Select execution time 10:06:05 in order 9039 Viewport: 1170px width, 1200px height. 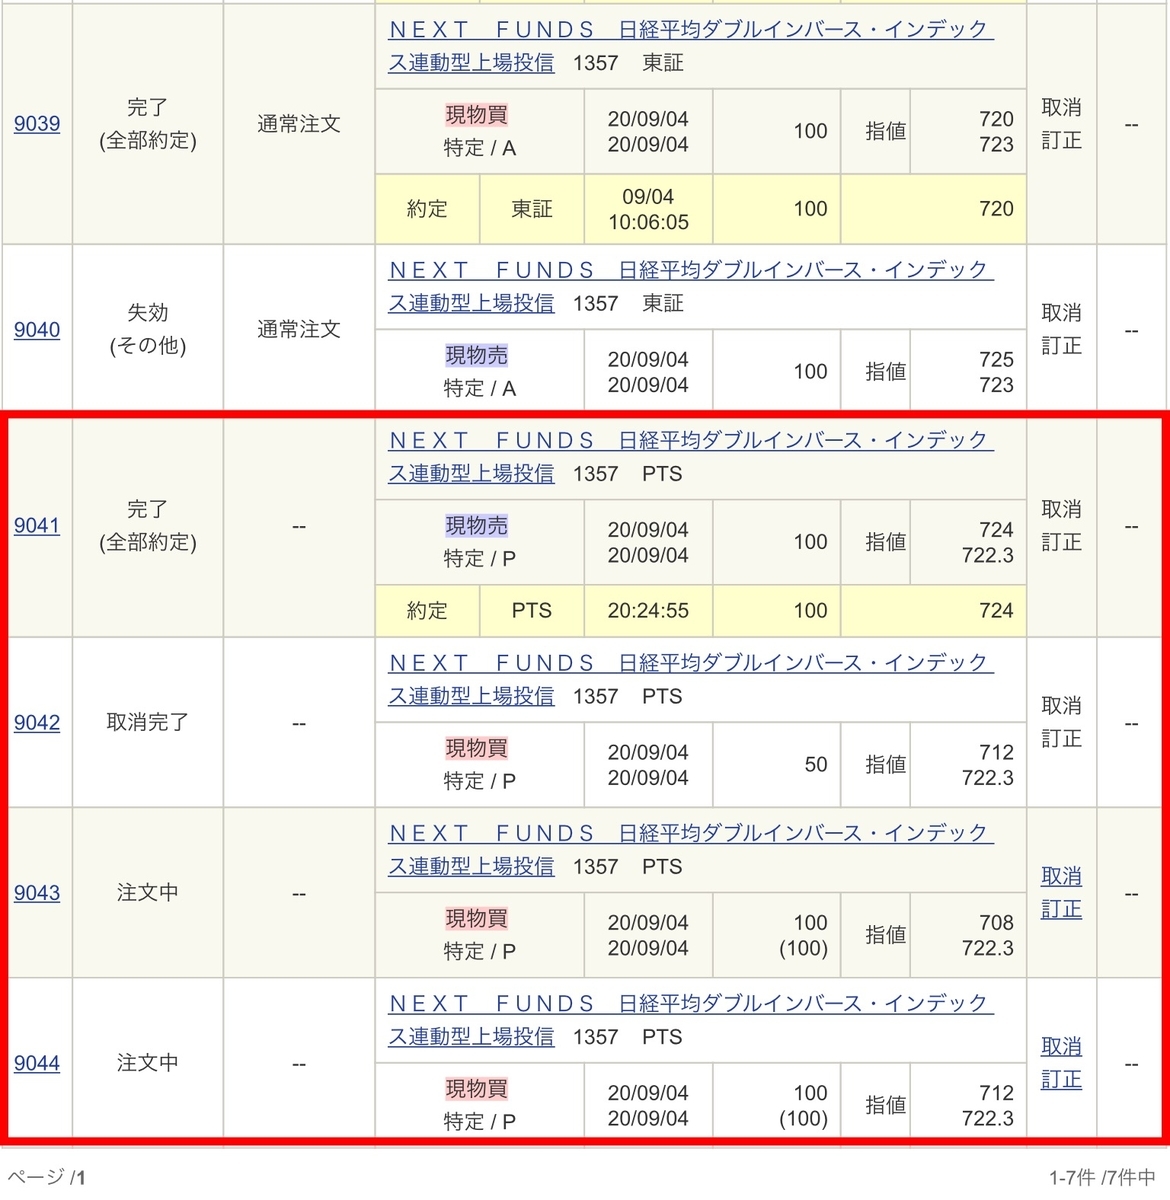coord(648,223)
